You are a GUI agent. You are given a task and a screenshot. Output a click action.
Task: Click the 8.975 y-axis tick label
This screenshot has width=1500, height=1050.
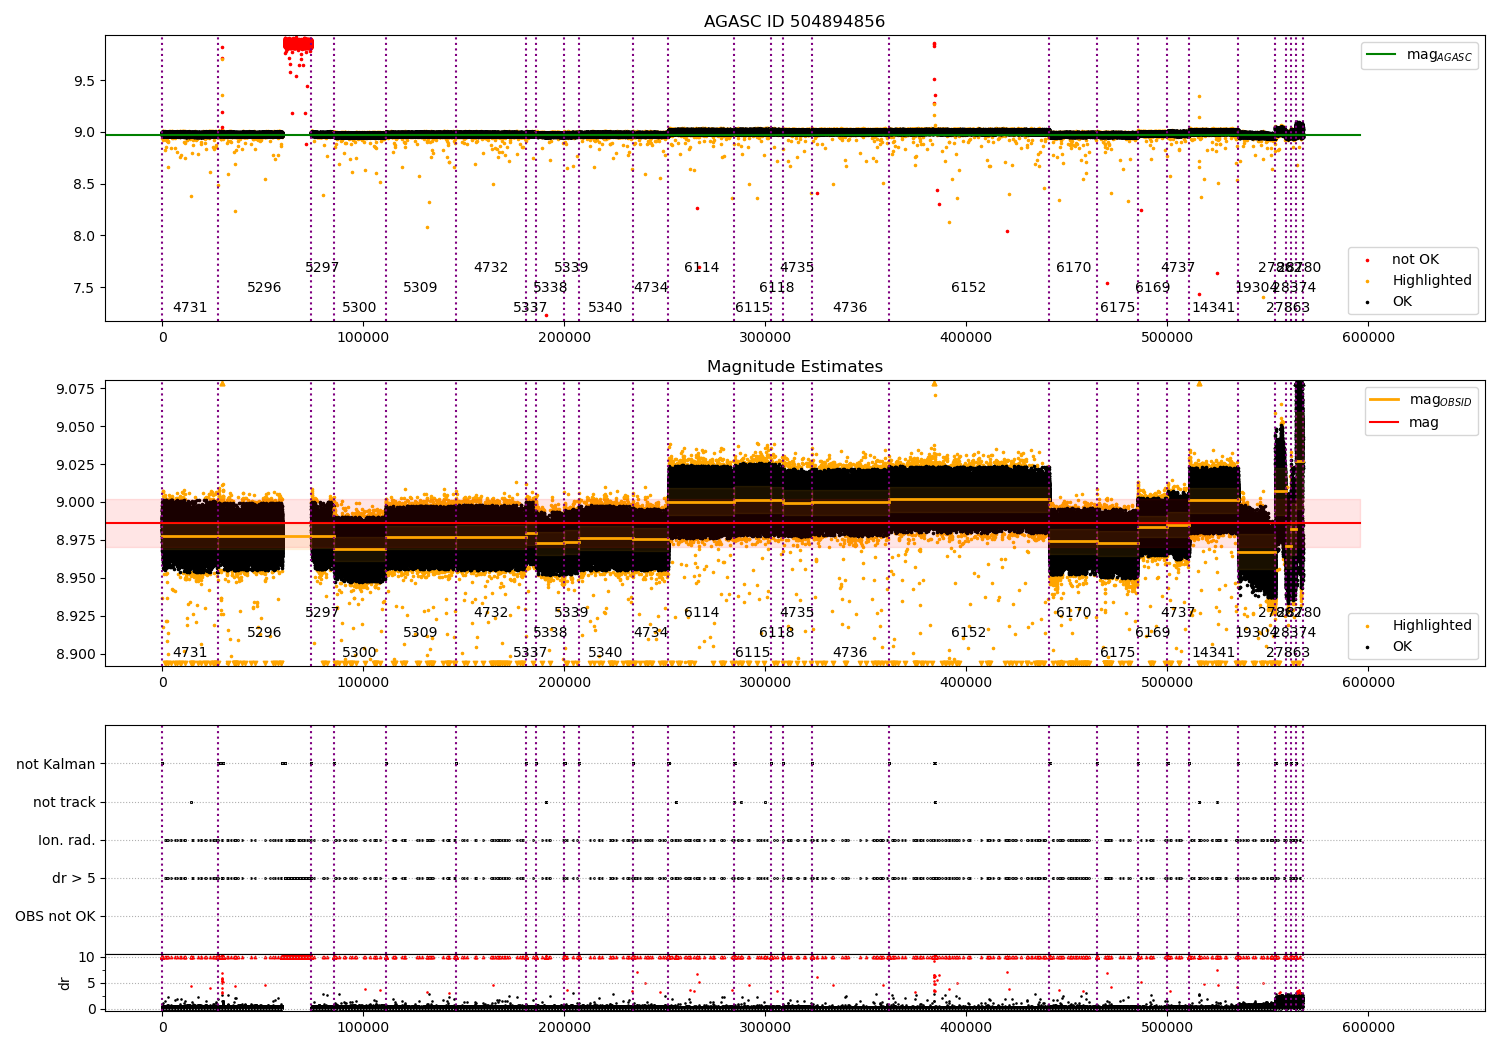point(75,540)
